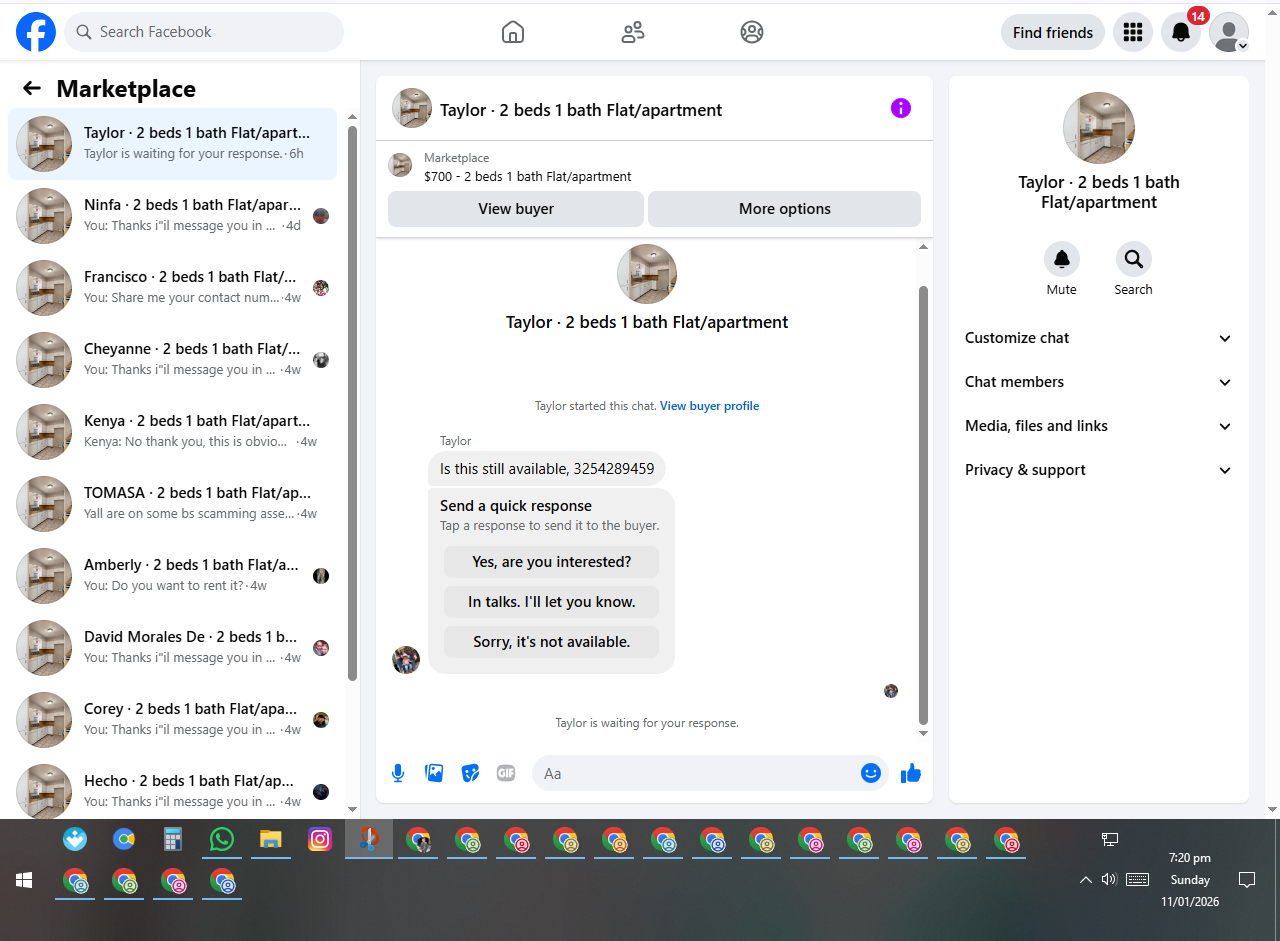Open the Kenya conversation

pos(173,432)
